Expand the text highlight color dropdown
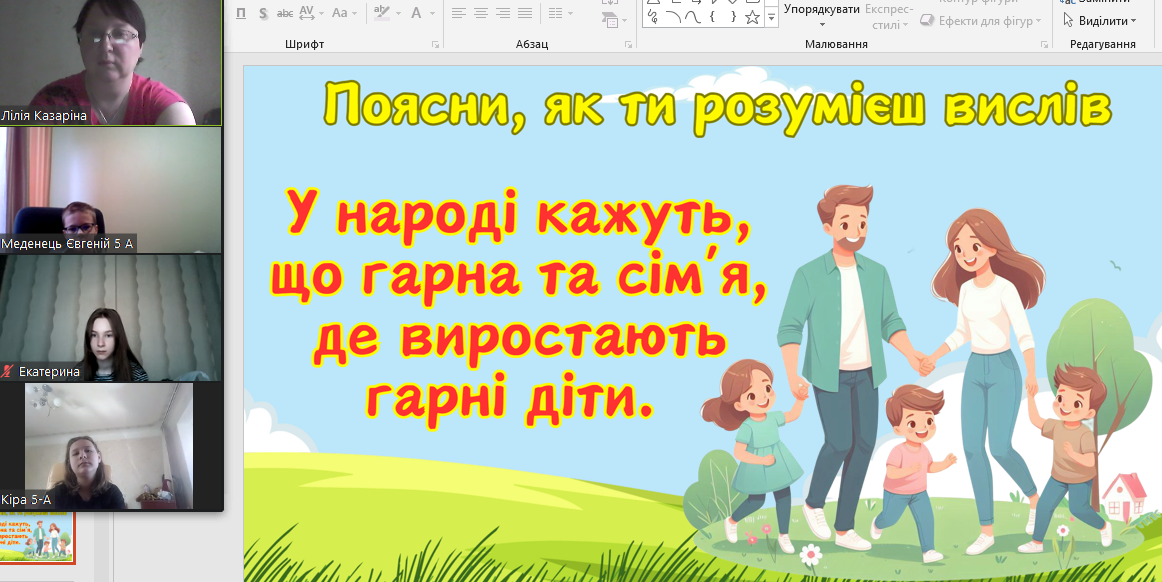 point(399,13)
